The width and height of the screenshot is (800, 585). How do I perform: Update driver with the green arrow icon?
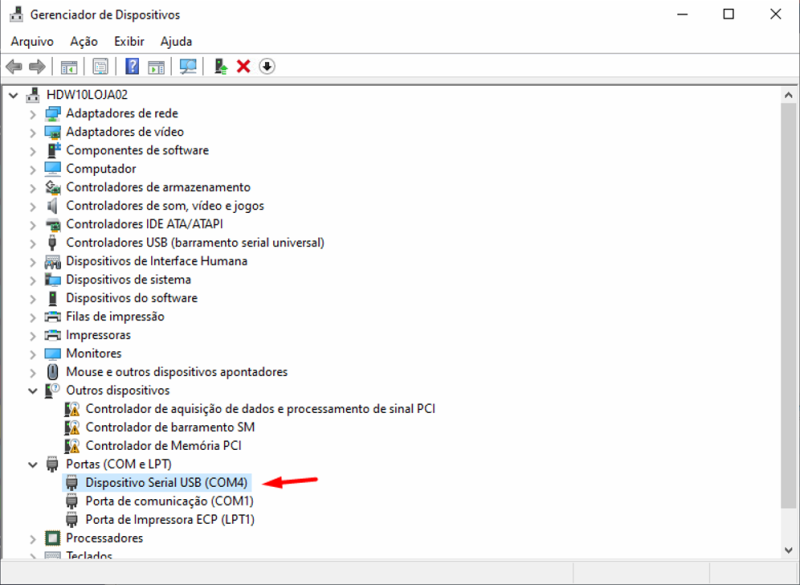coord(221,66)
